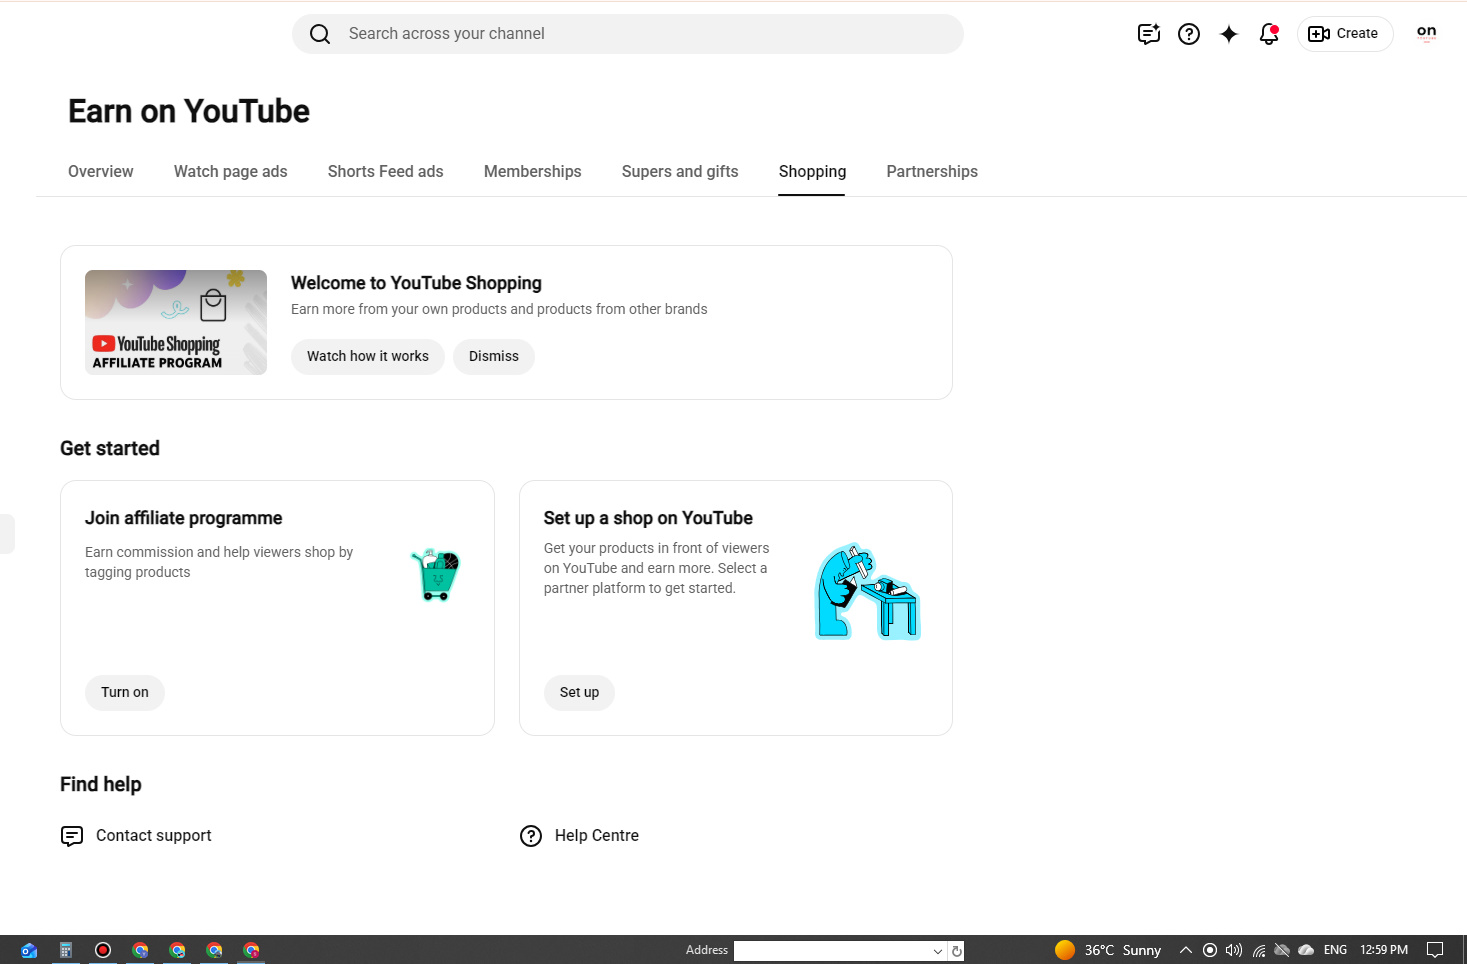Click the refresh icon beside the Address box
1467x964 pixels.
[x=957, y=951]
